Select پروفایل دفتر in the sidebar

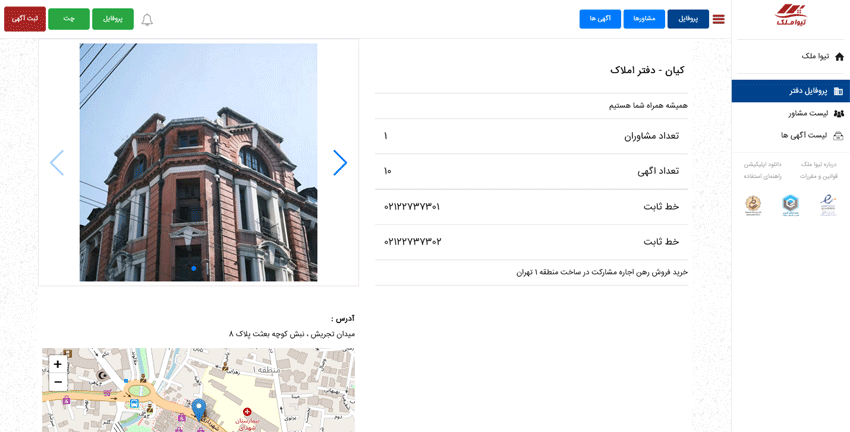[790, 91]
